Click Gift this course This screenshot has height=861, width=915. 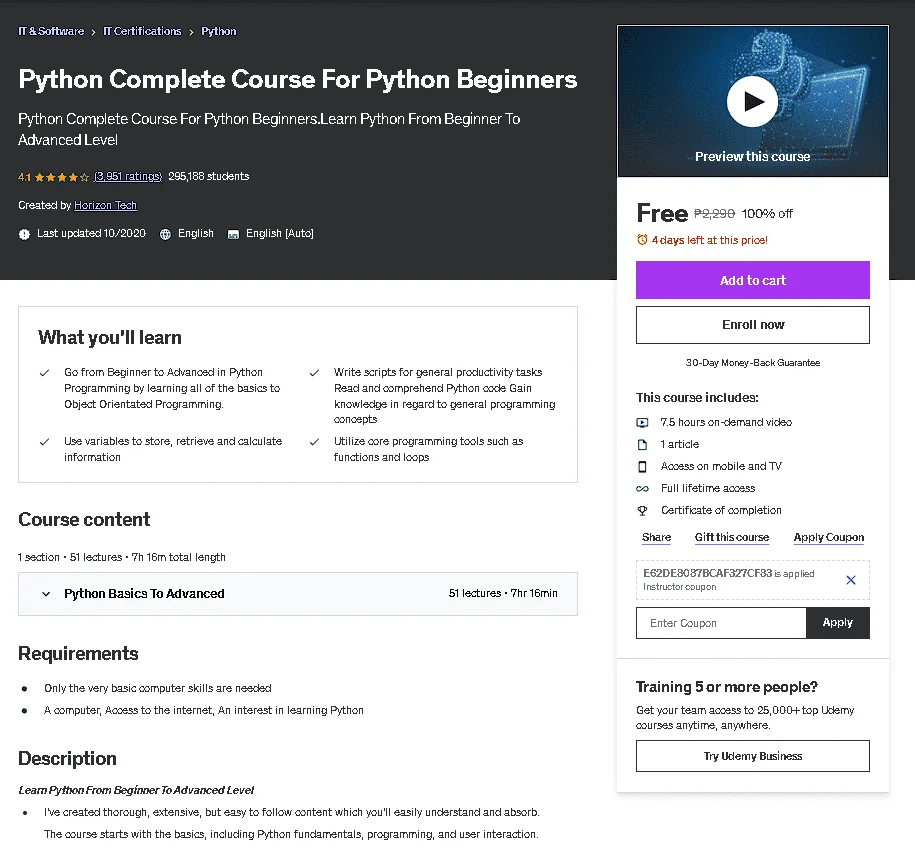pyautogui.click(x=731, y=537)
